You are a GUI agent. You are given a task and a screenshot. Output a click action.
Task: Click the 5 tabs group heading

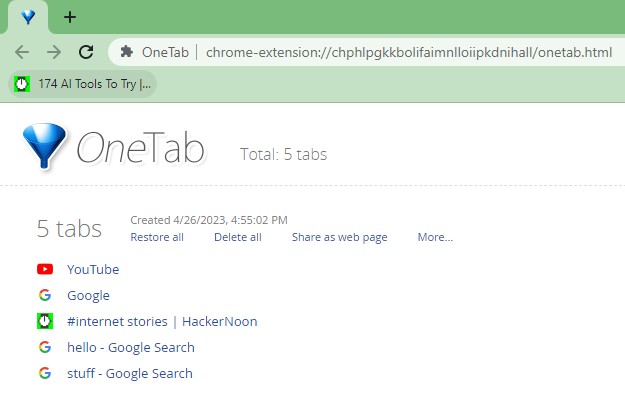pyautogui.click(x=69, y=228)
